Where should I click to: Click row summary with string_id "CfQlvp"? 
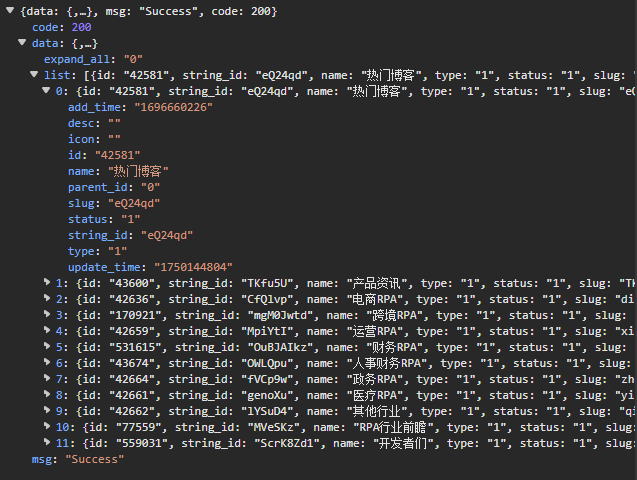click(x=346, y=299)
